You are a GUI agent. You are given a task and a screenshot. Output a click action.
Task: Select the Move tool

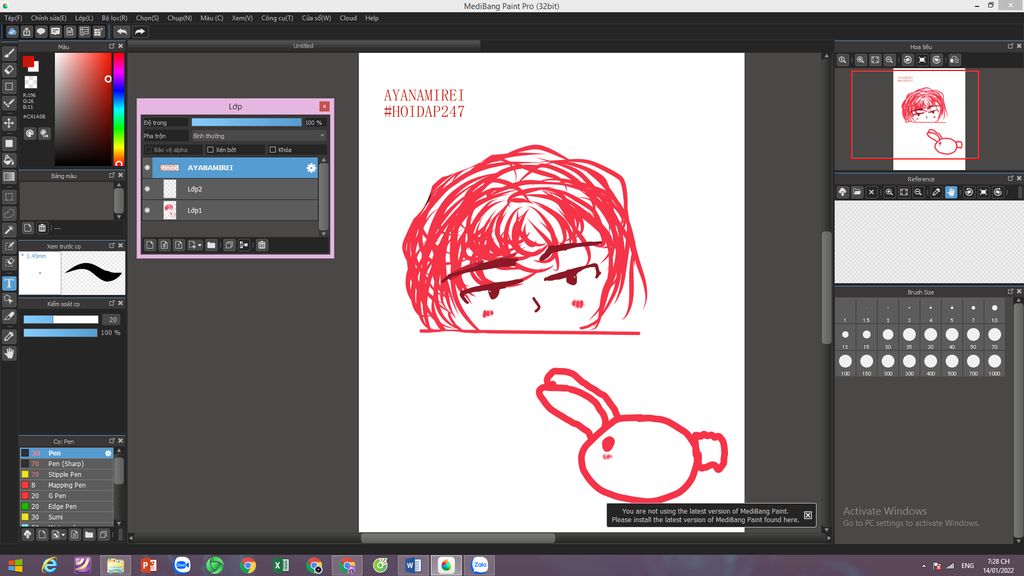9,123
